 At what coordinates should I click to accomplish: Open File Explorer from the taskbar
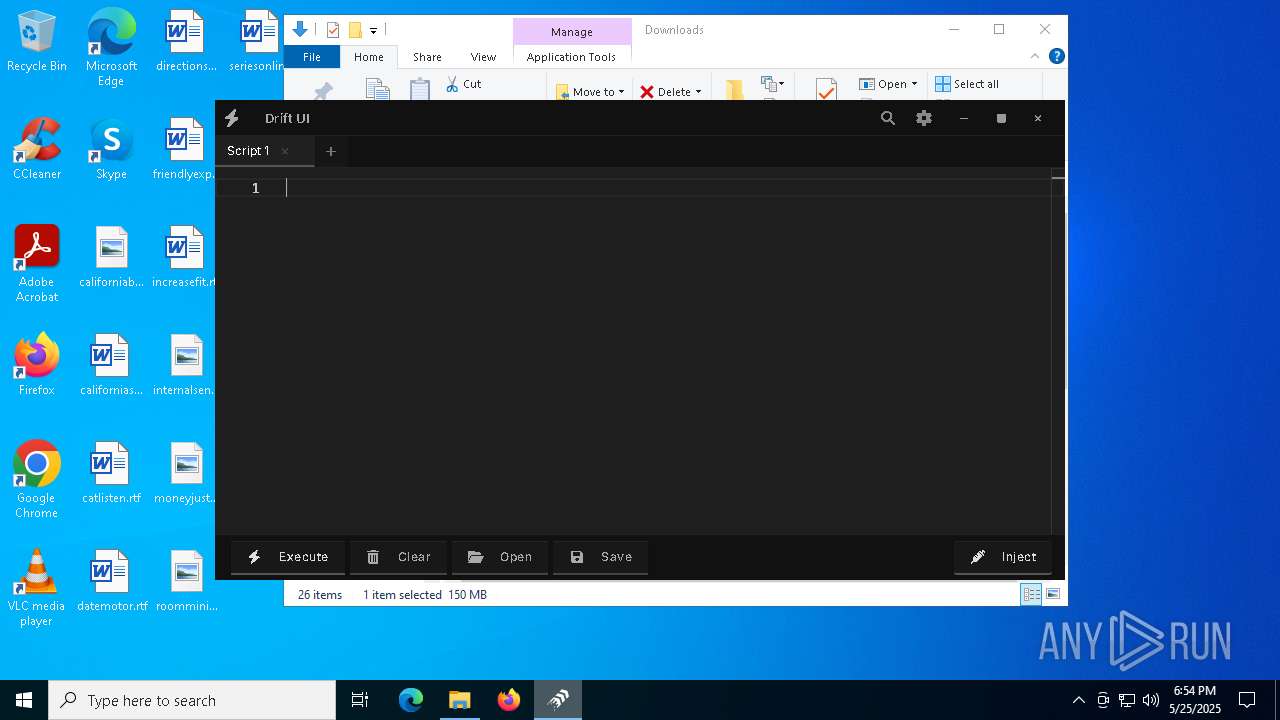coord(459,700)
